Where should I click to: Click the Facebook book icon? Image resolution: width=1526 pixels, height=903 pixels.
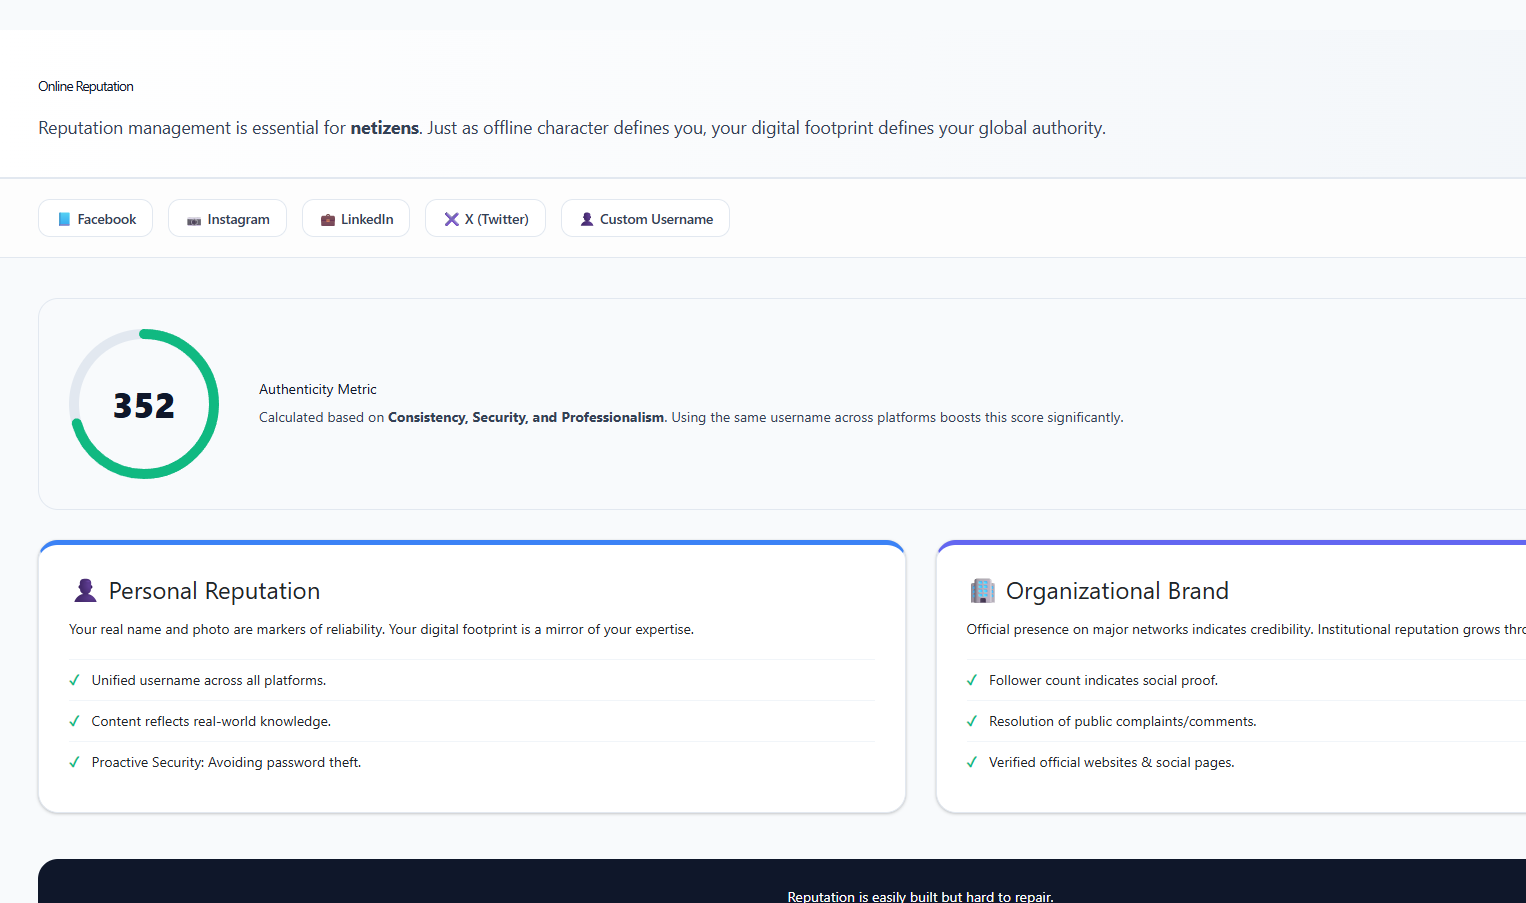point(64,219)
